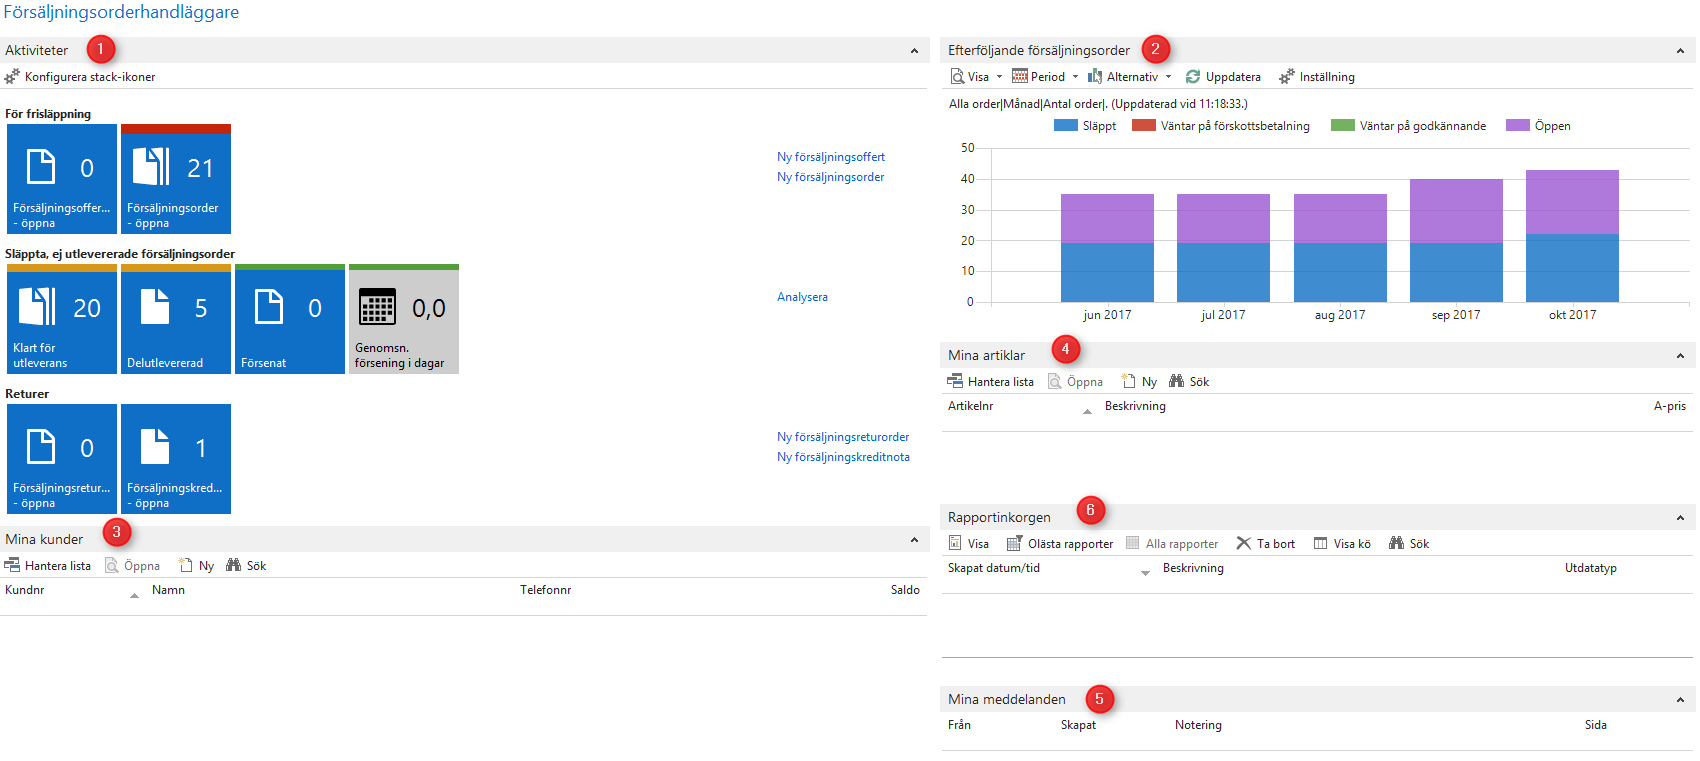Open the Visa dropdown arrow in chart toolbar
Screen dimensions: 1700x761
pos(999,77)
